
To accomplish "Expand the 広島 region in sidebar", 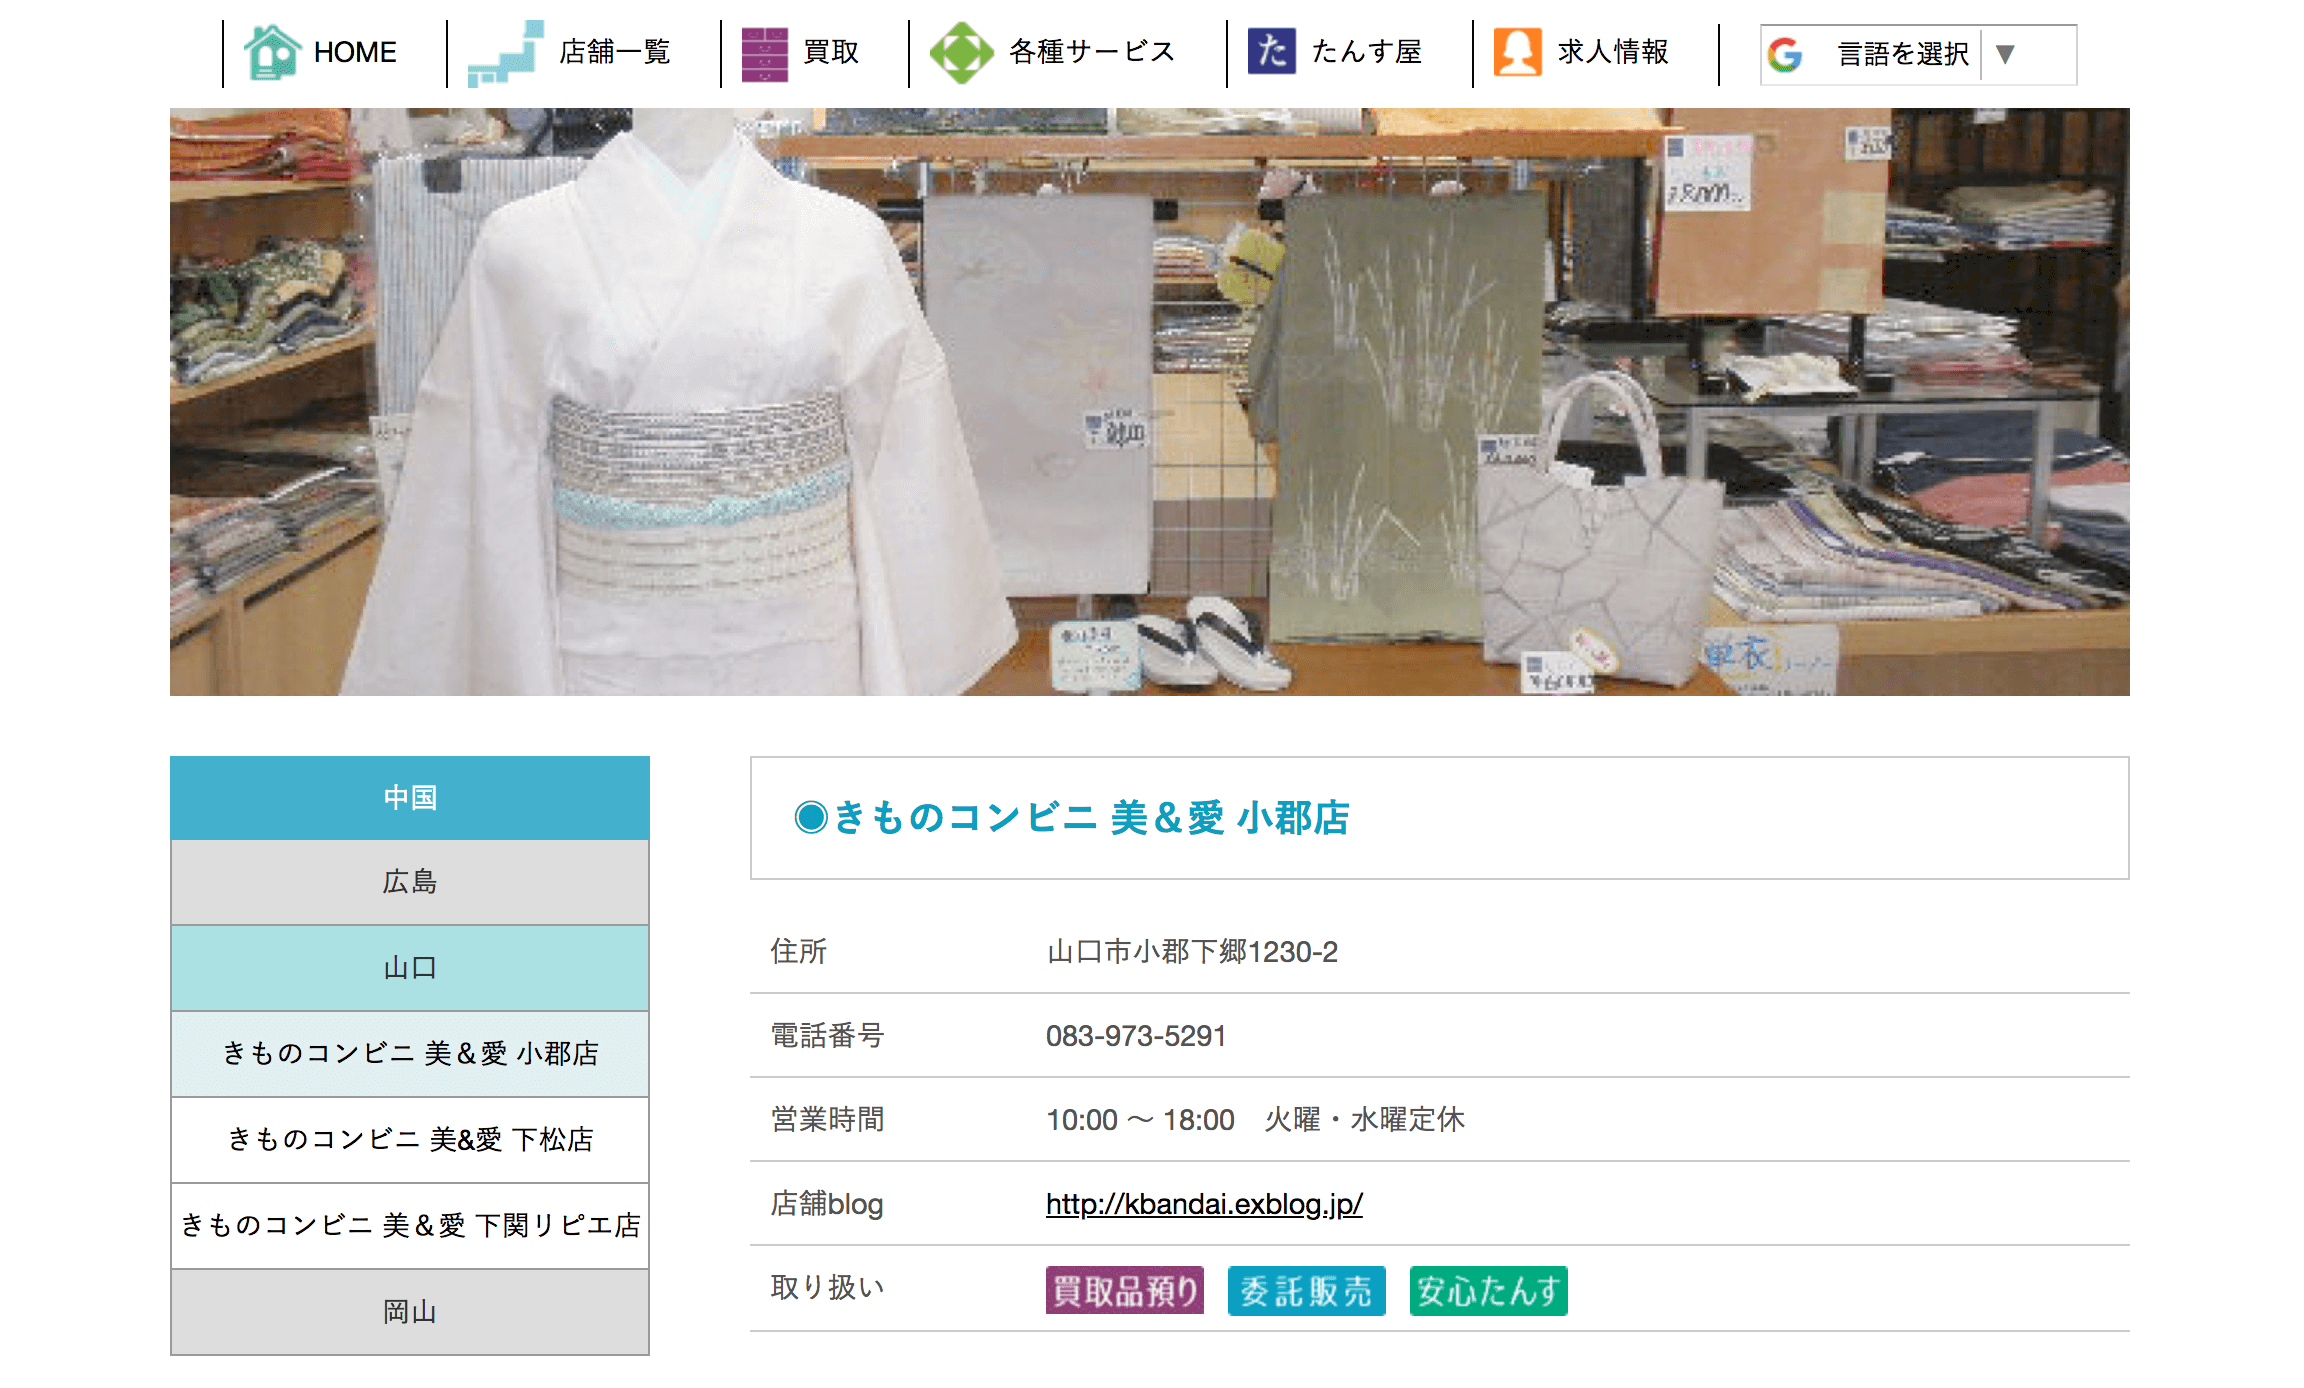I will [x=410, y=882].
